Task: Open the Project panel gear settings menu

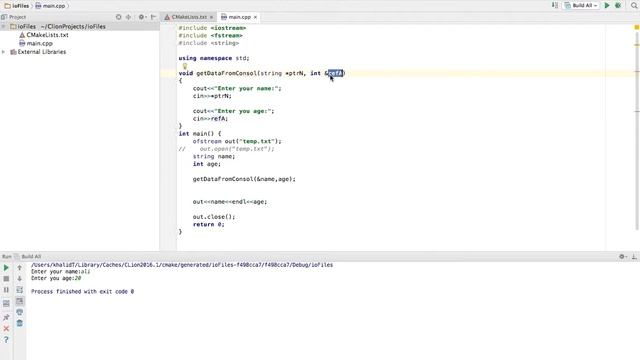Action: tap(142, 17)
